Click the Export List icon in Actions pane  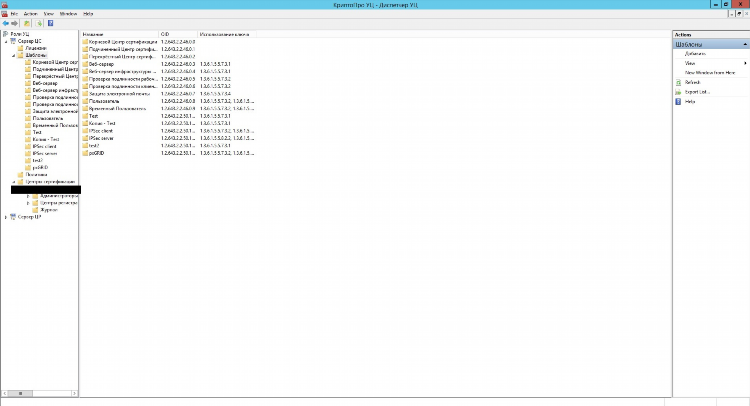tap(678, 92)
